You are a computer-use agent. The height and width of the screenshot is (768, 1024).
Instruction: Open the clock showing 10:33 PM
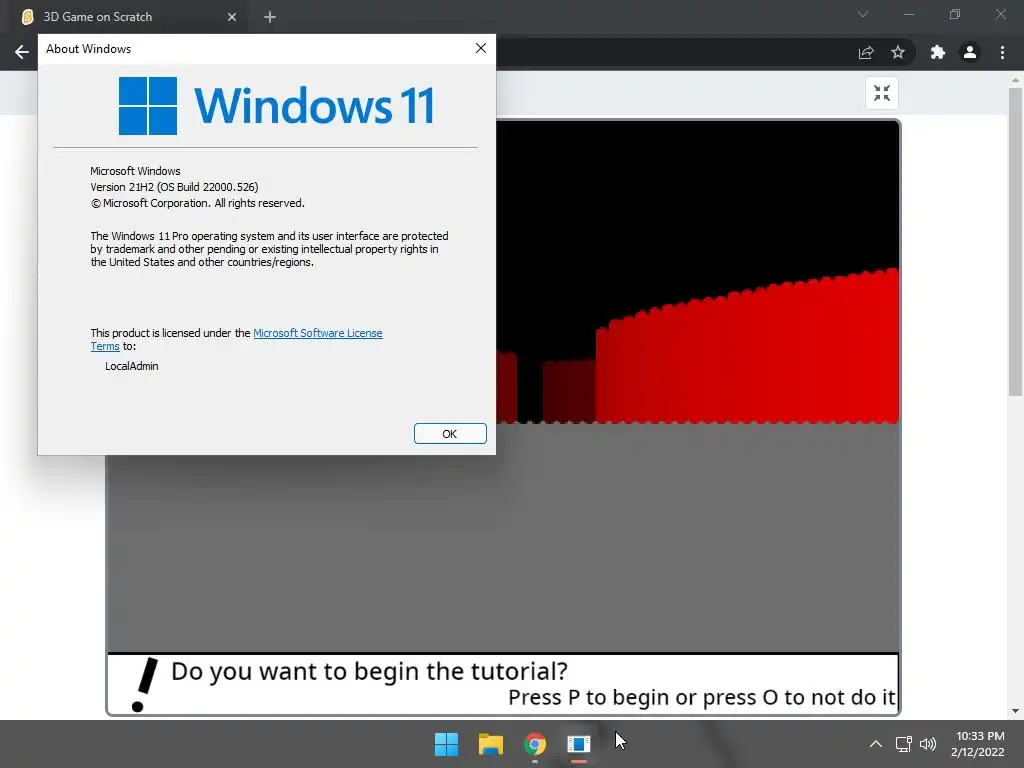(x=978, y=744)
